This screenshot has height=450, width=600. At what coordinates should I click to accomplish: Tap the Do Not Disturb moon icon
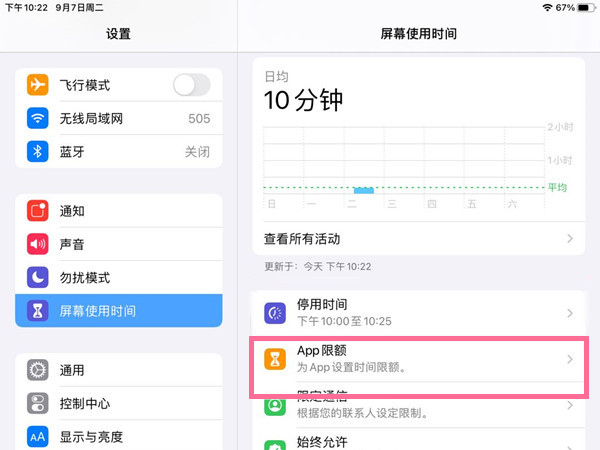[x=38, y=277]
